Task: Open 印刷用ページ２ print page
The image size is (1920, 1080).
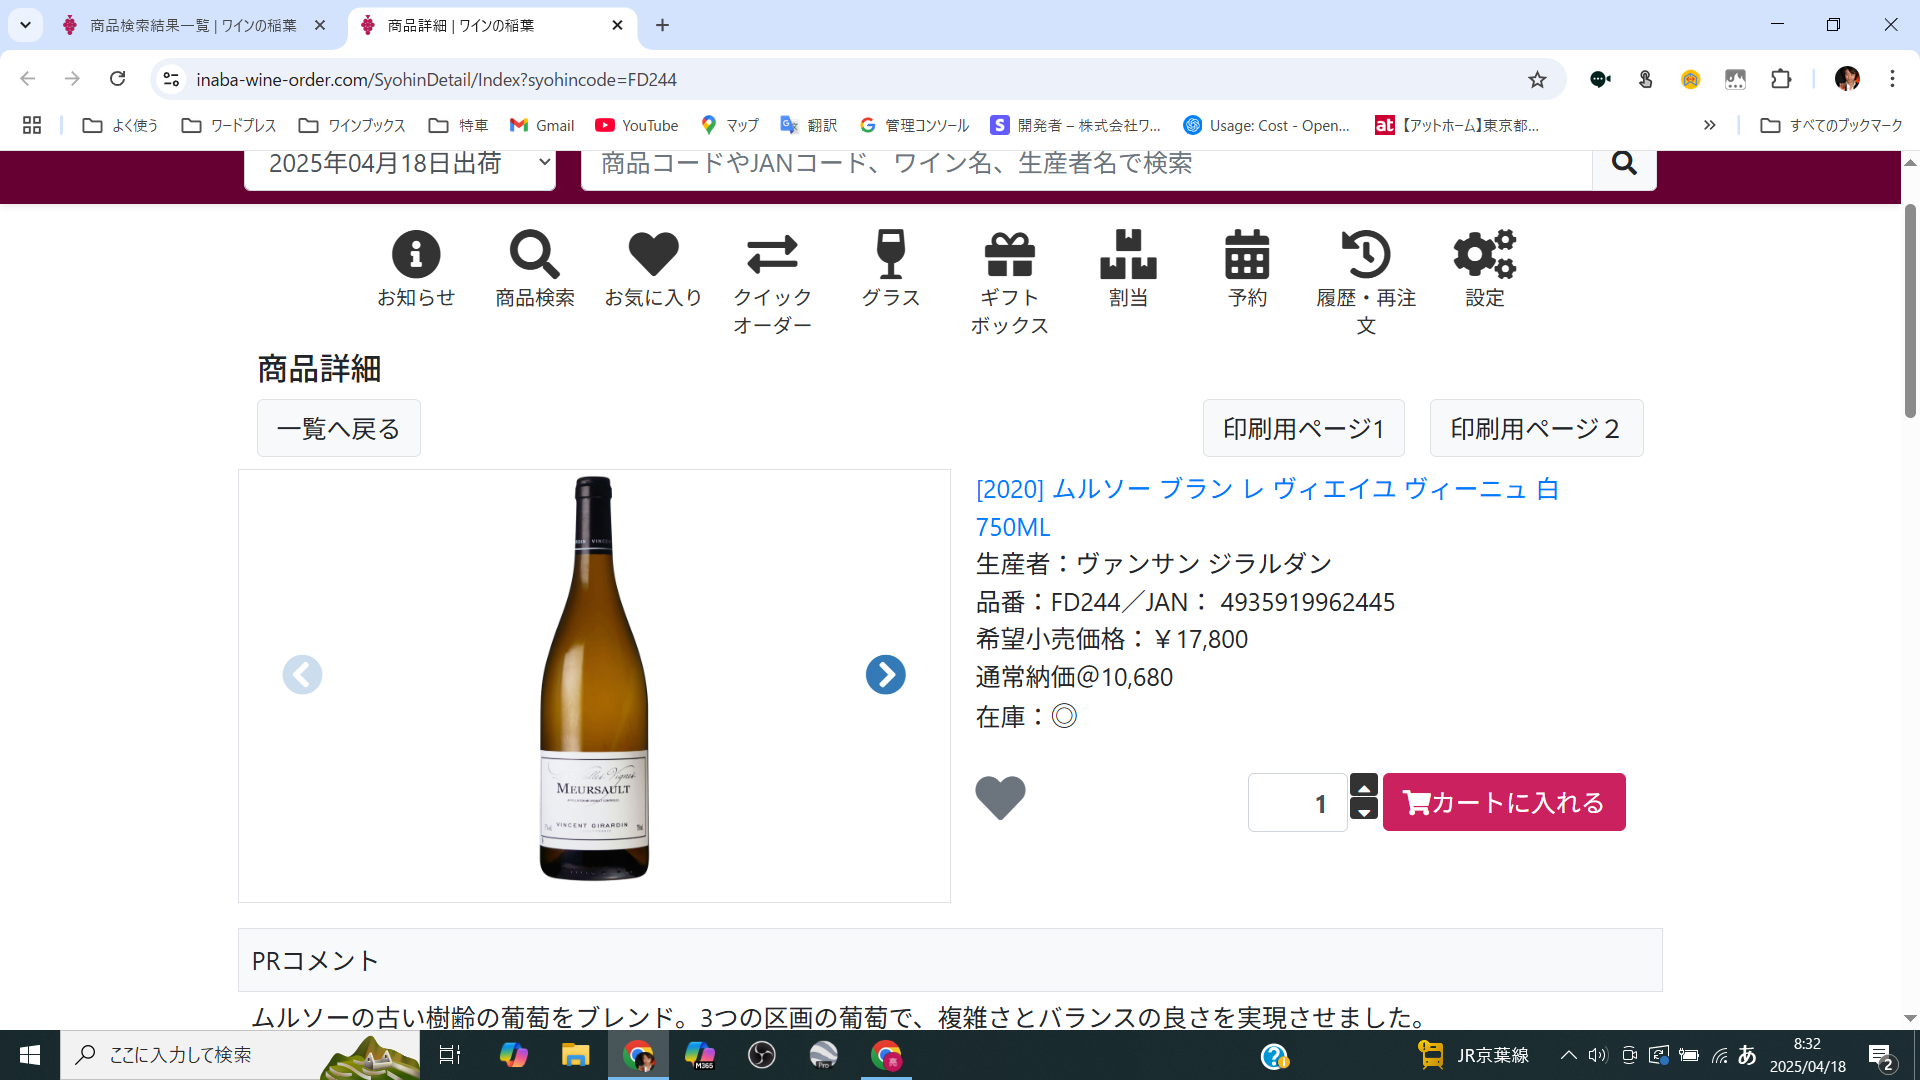Action: click(1536, 428)
